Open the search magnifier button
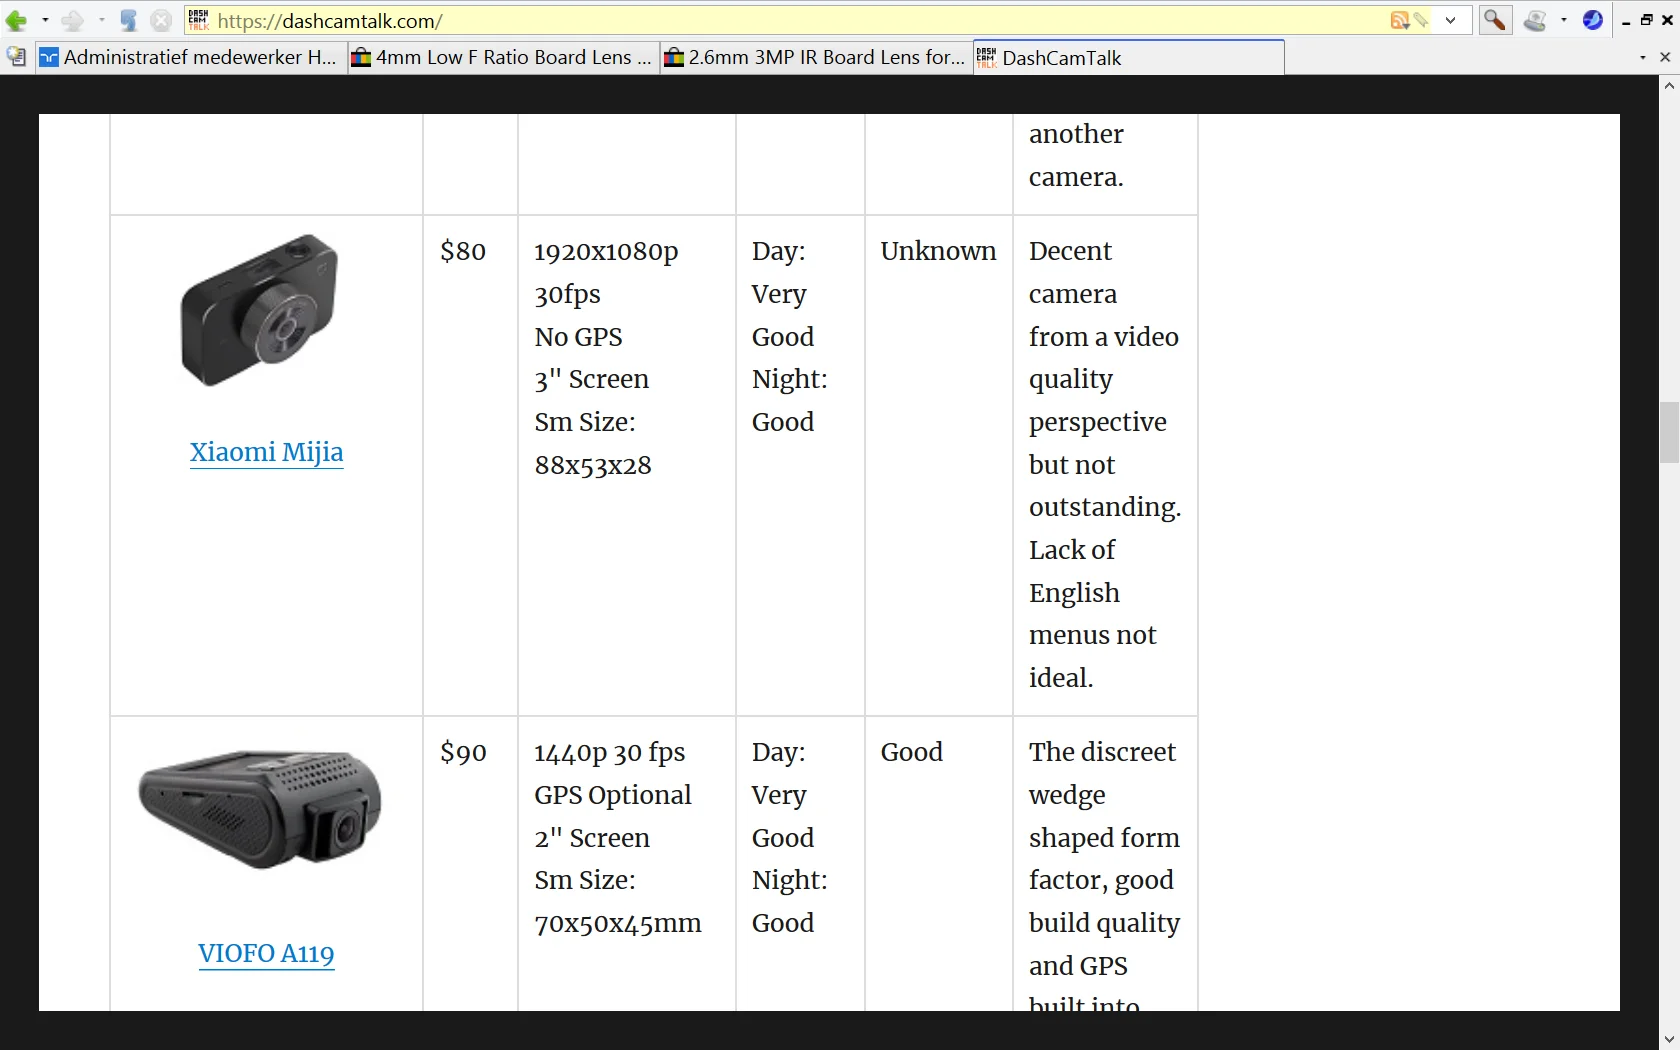 pyautogui.click(x=1495, y=20)
